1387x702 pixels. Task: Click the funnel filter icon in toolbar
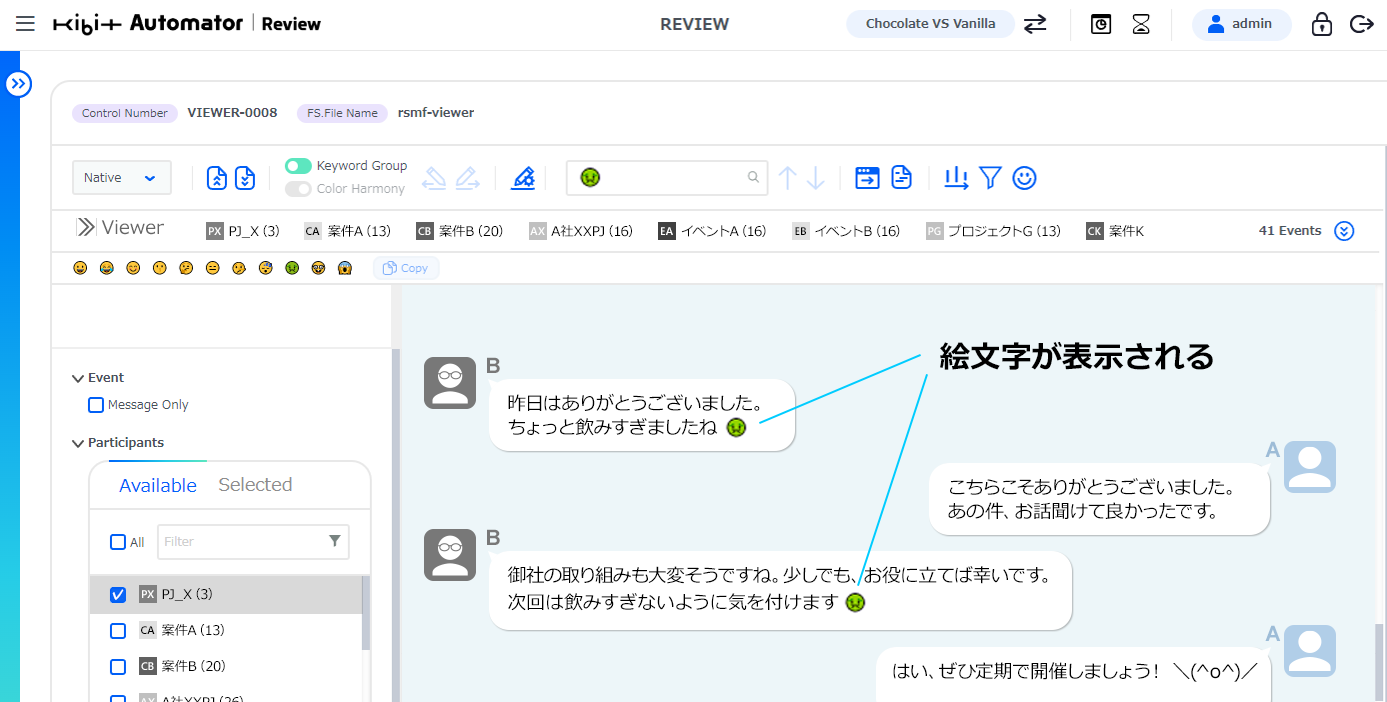pyautogui.click(x=990, y=177)
